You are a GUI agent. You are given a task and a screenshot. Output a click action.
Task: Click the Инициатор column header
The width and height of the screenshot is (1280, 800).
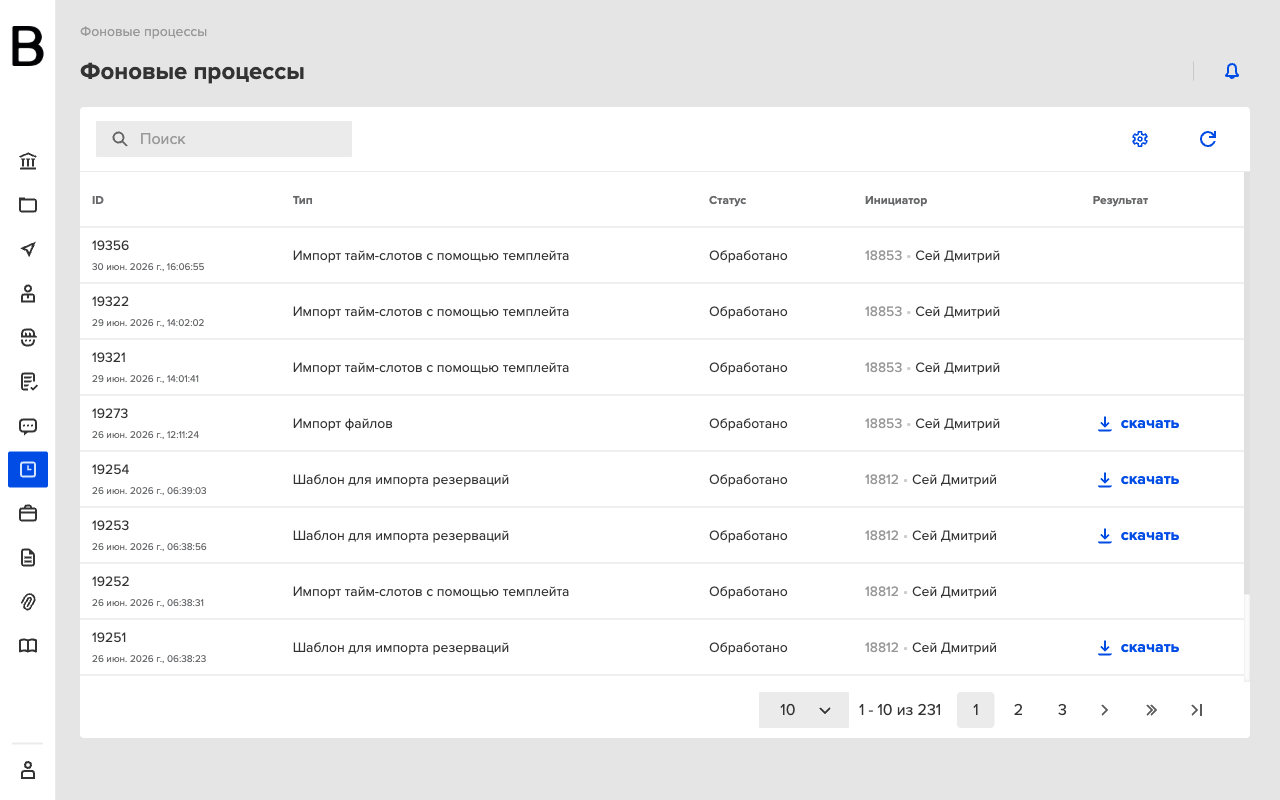coord(896,200)
